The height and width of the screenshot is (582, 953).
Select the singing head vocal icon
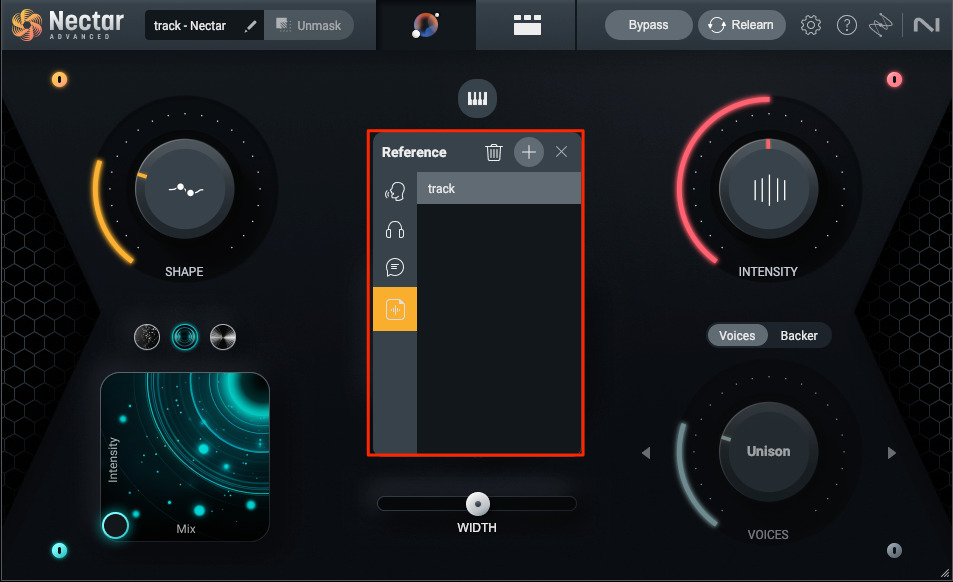[395, 191]
